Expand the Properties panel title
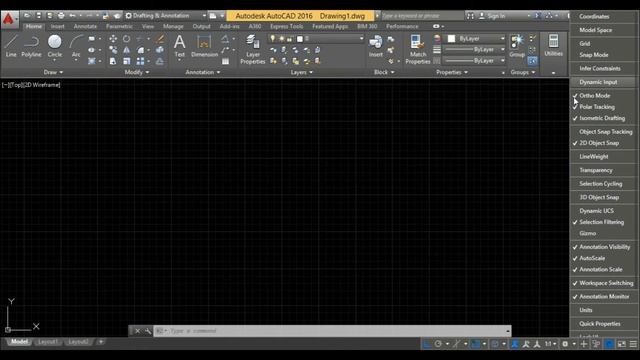This screenshot has height=360, width=640. point(451,72)
